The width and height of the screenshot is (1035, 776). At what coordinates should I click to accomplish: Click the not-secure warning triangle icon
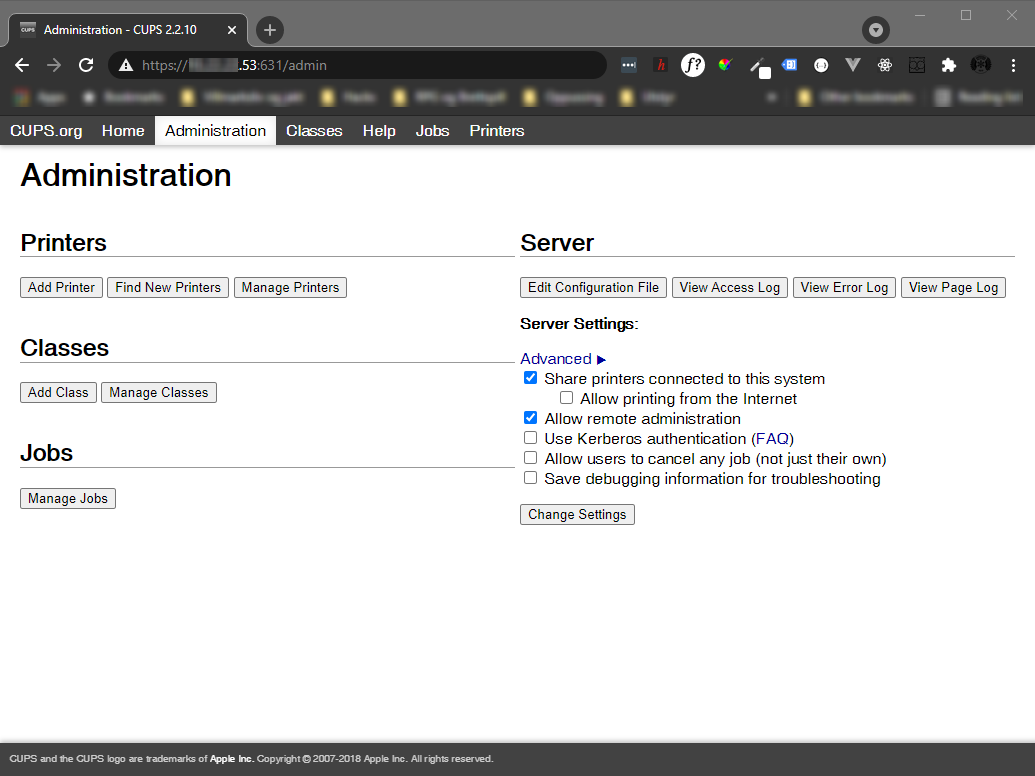click(125, 65)
